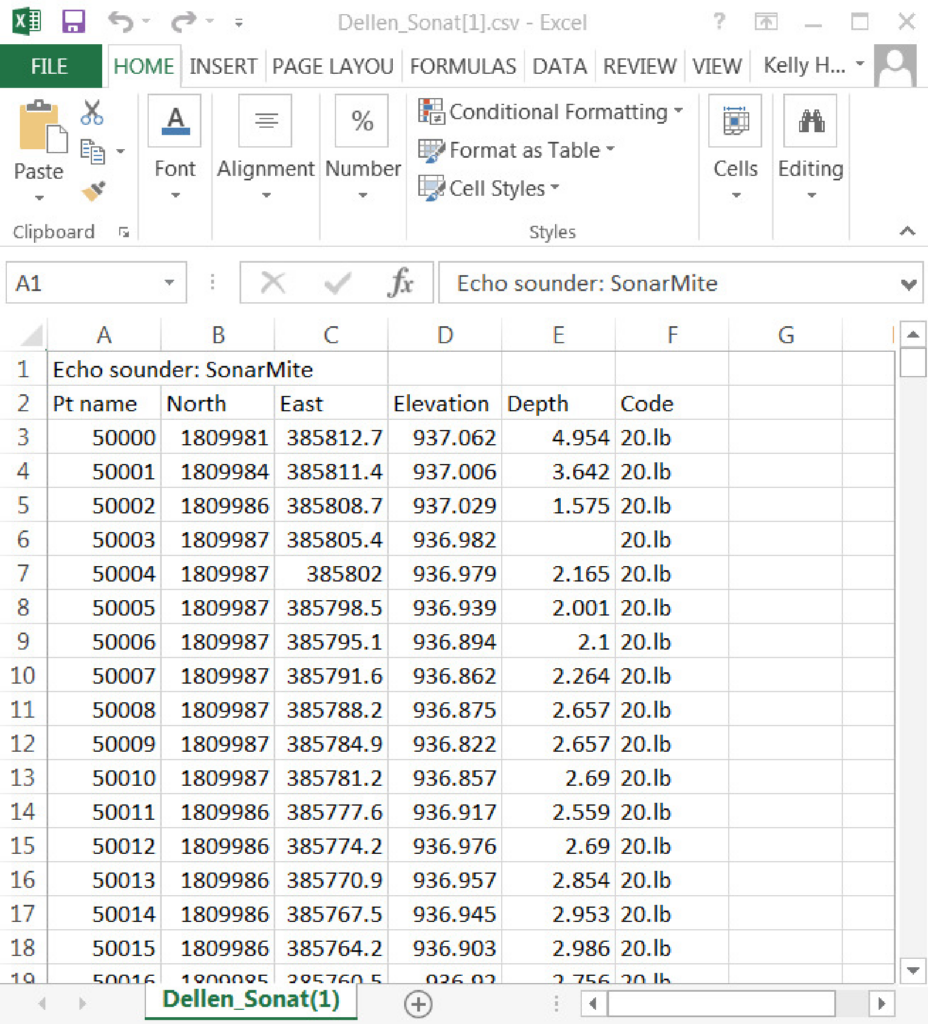Screen dimensions: 928x1024
Task: Open the Font group button
Action: pyautogui.click(x=174, y=149)
